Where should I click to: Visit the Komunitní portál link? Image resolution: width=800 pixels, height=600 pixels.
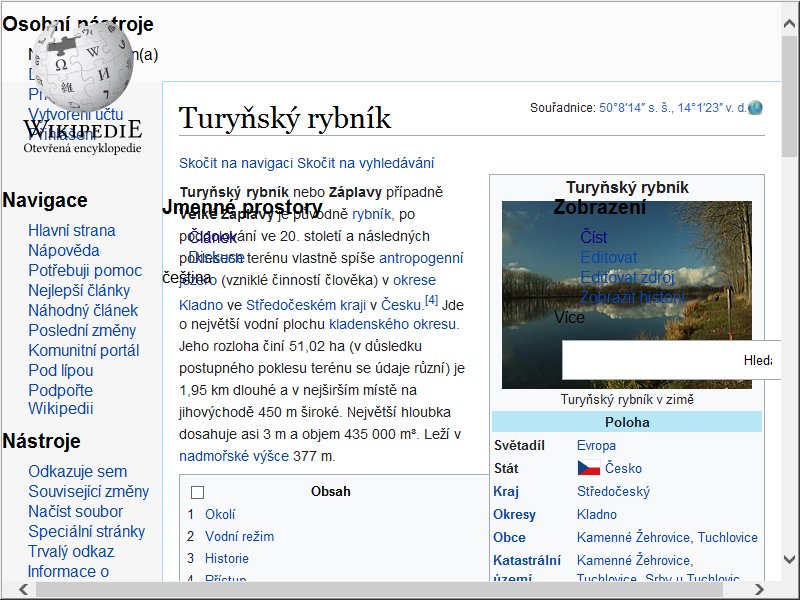pos(84,351)
